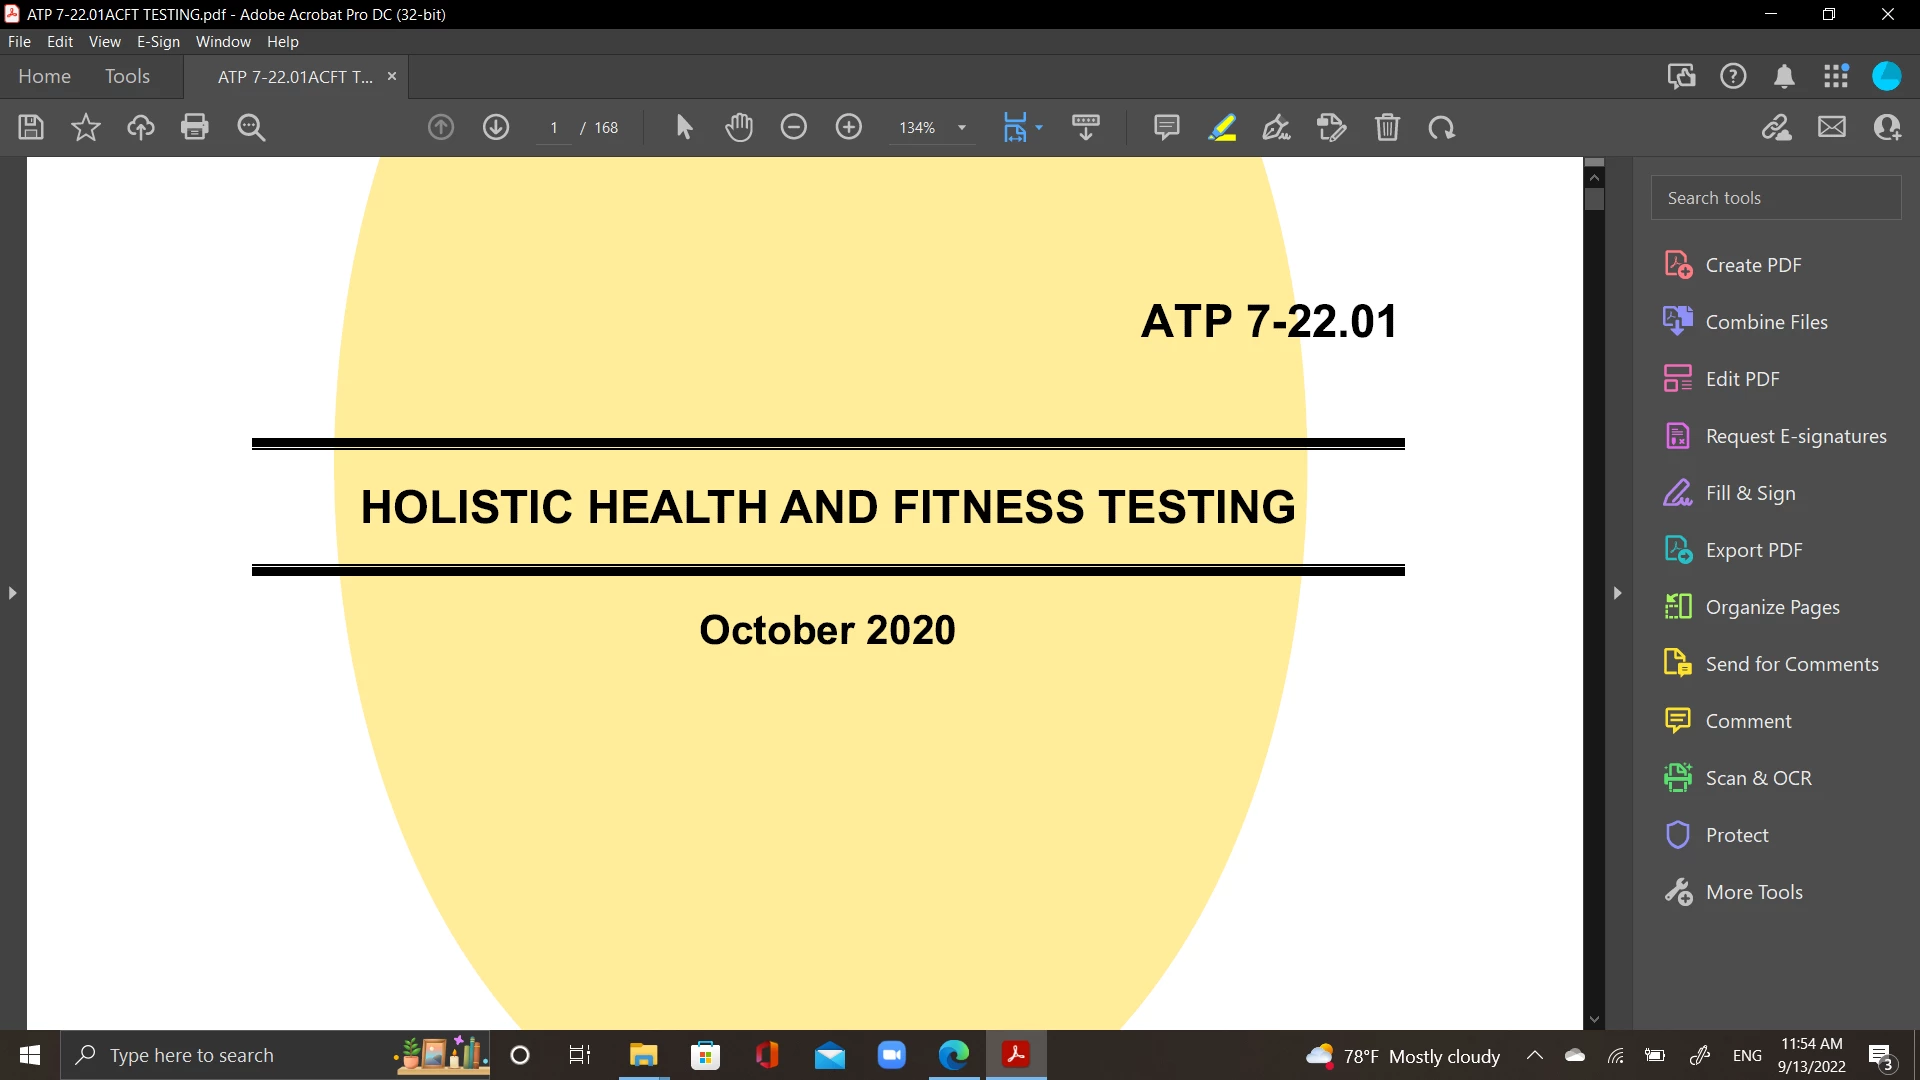The image size is (1920, 1080).
Task: Open Organize Pages tool
Action: click(1772, 607)
